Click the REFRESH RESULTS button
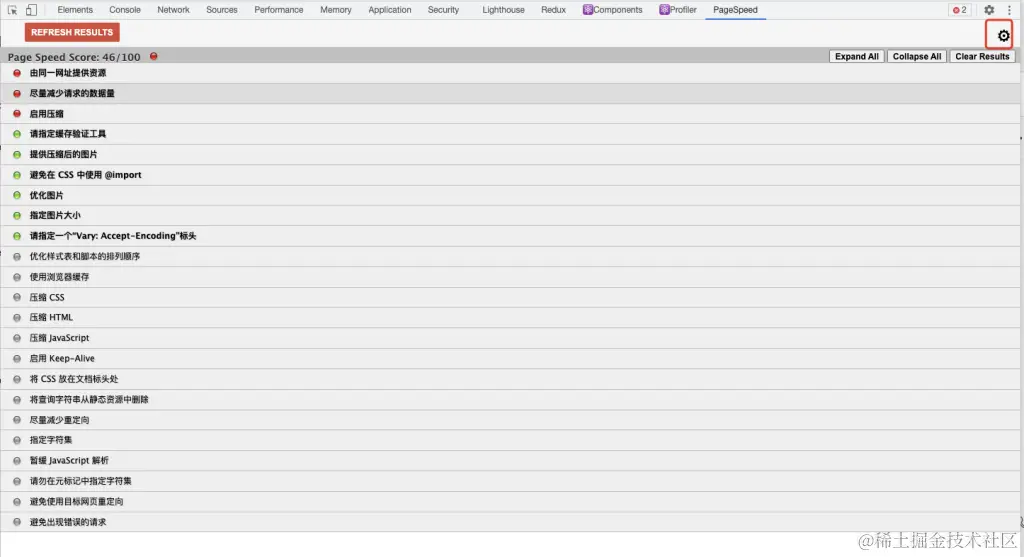The height and width of the screenshot is (557, 1024). click(72, 32)
